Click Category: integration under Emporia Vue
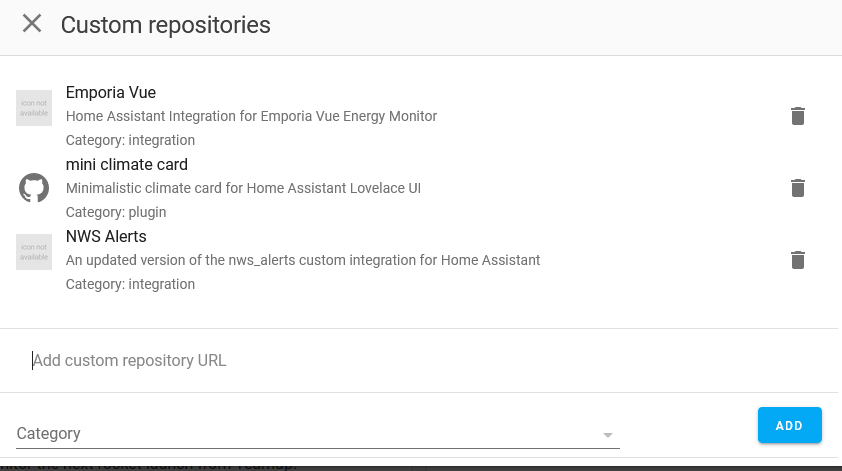 point(130,140)
